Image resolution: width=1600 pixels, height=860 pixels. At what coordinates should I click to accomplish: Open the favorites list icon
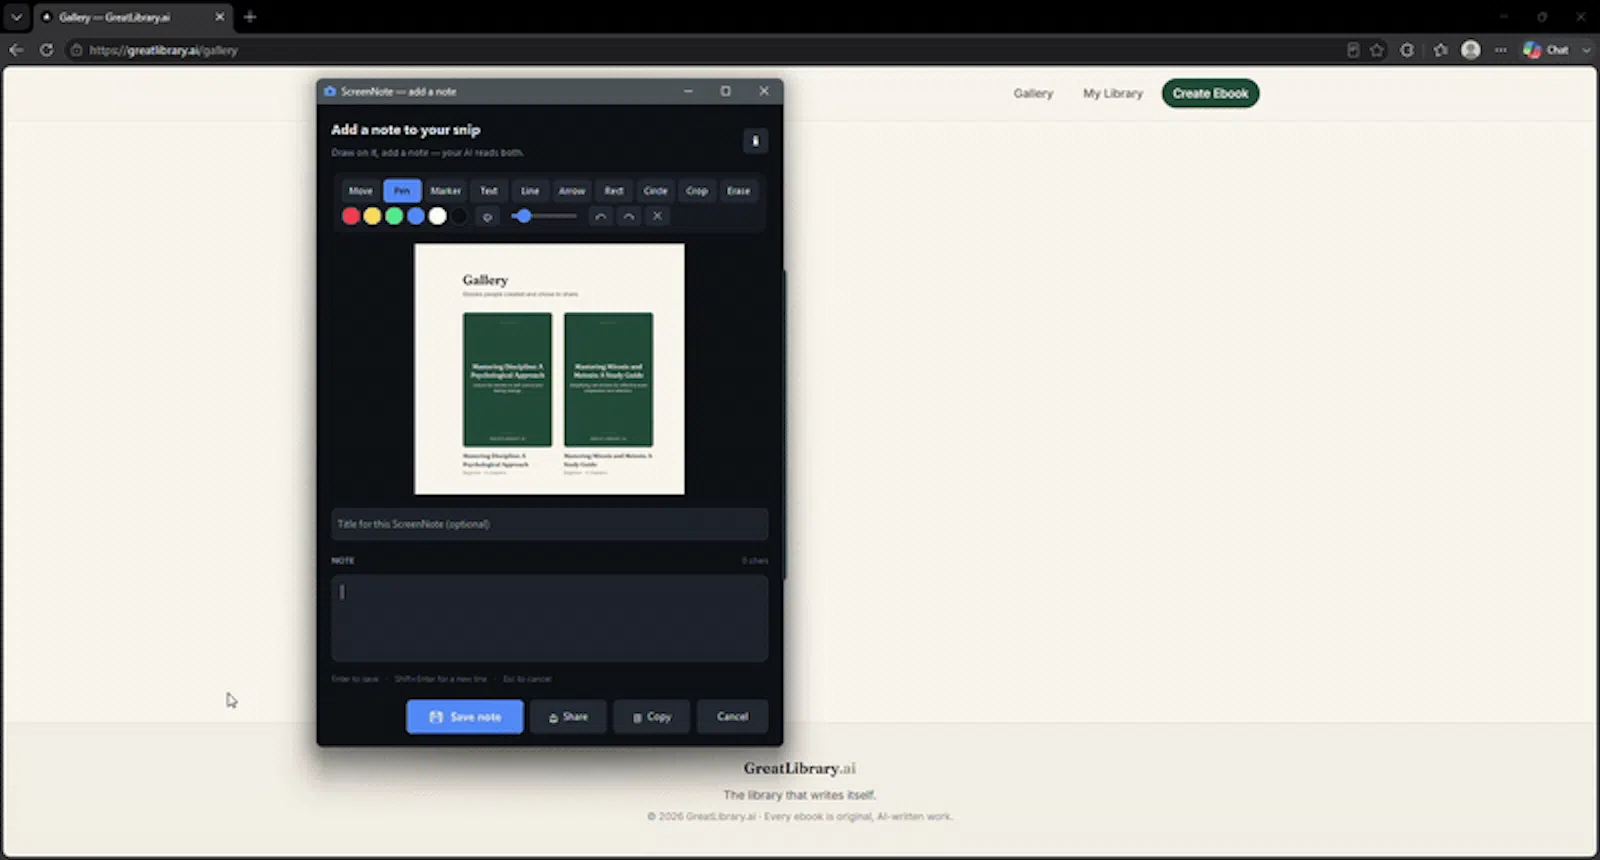tap(1440, 50)
